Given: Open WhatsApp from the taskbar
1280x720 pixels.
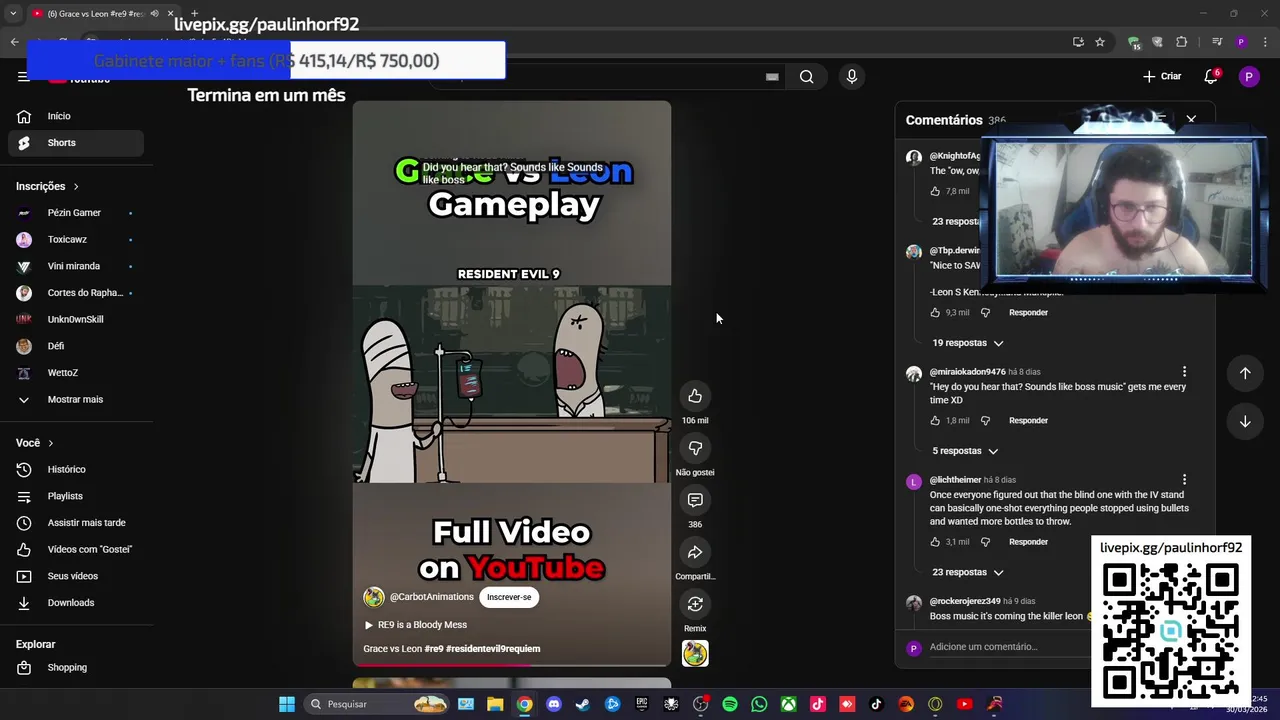Looking at the screenshot, I should [x=759, y=704].
